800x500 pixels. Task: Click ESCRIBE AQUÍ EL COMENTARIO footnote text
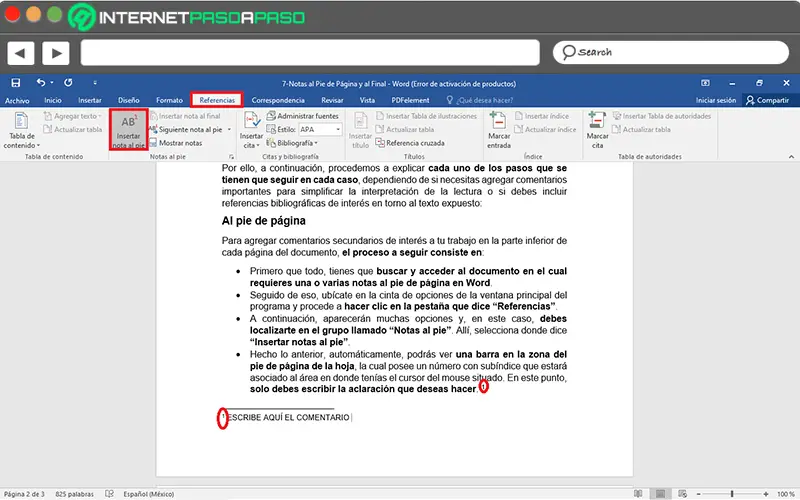[288, 417]
